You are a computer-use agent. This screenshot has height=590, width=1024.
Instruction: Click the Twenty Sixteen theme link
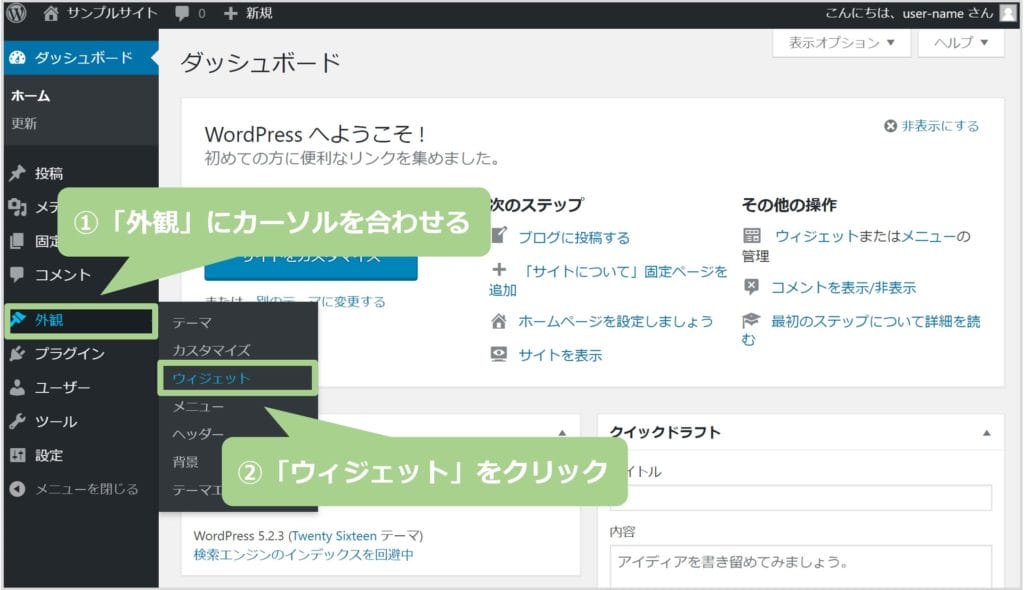click(x=334, y=536)
